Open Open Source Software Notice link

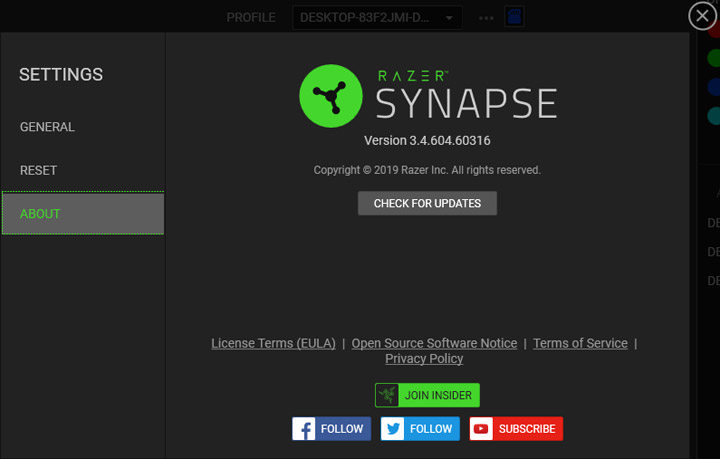point(434,343)
